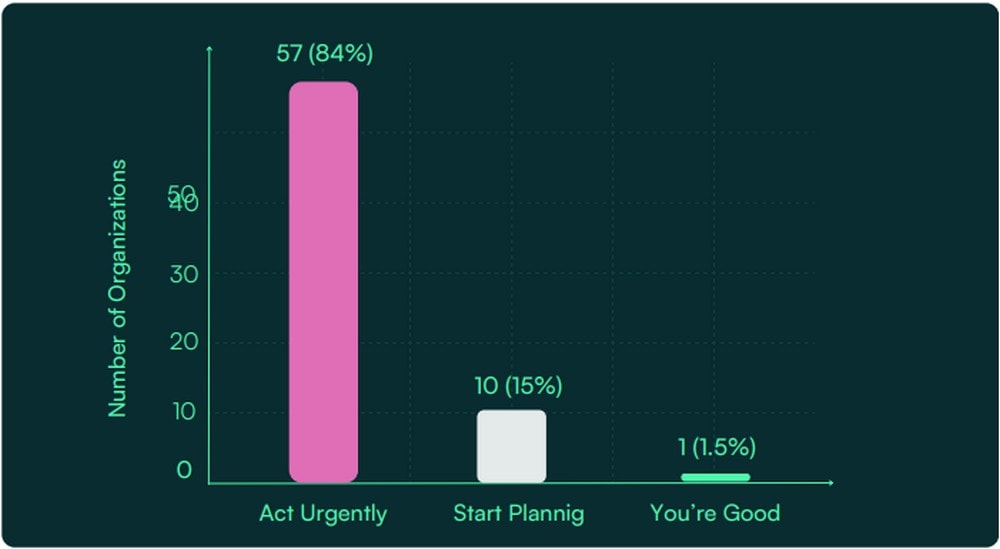1000x549 pixels.
Task: Click the Number of Organizations axis title
Action: click(117, 289)
